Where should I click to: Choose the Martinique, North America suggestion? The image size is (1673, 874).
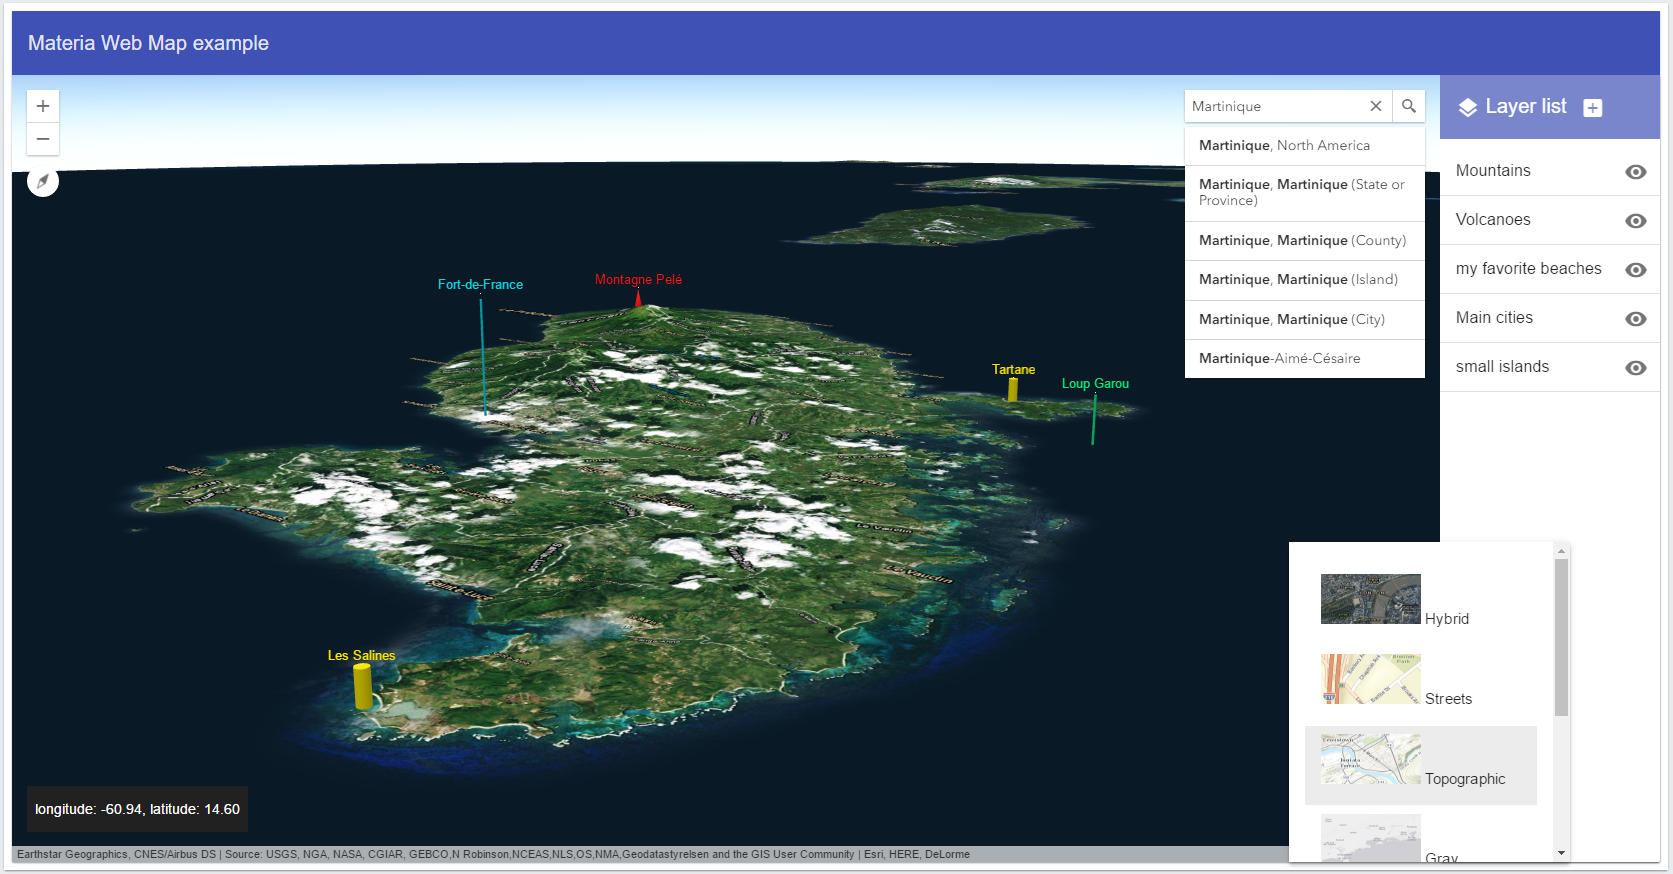1305,146
